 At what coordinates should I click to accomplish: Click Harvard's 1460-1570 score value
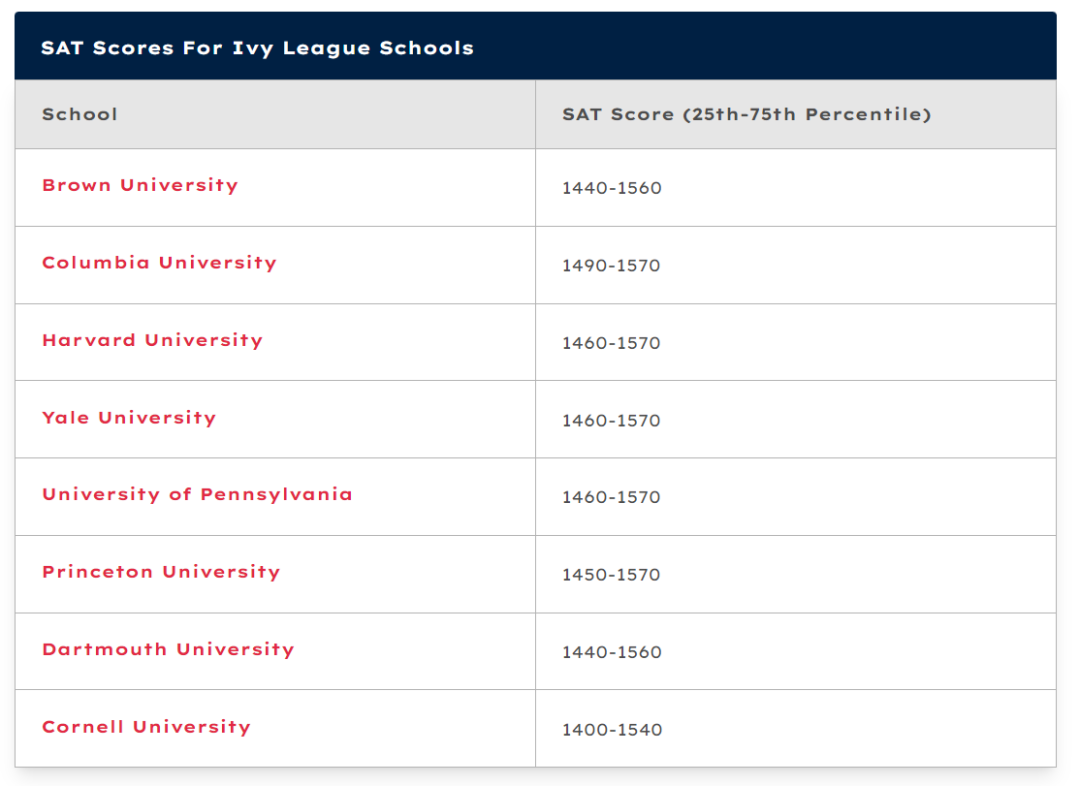611,343
